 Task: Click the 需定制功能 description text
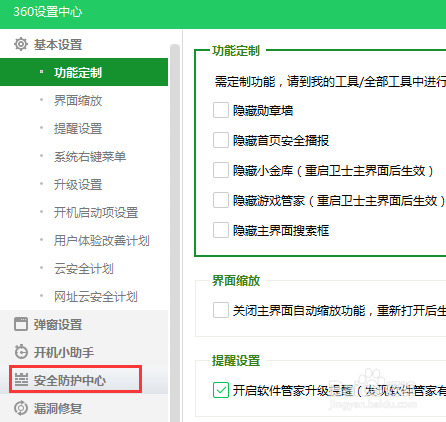click(x=330, y=81)
